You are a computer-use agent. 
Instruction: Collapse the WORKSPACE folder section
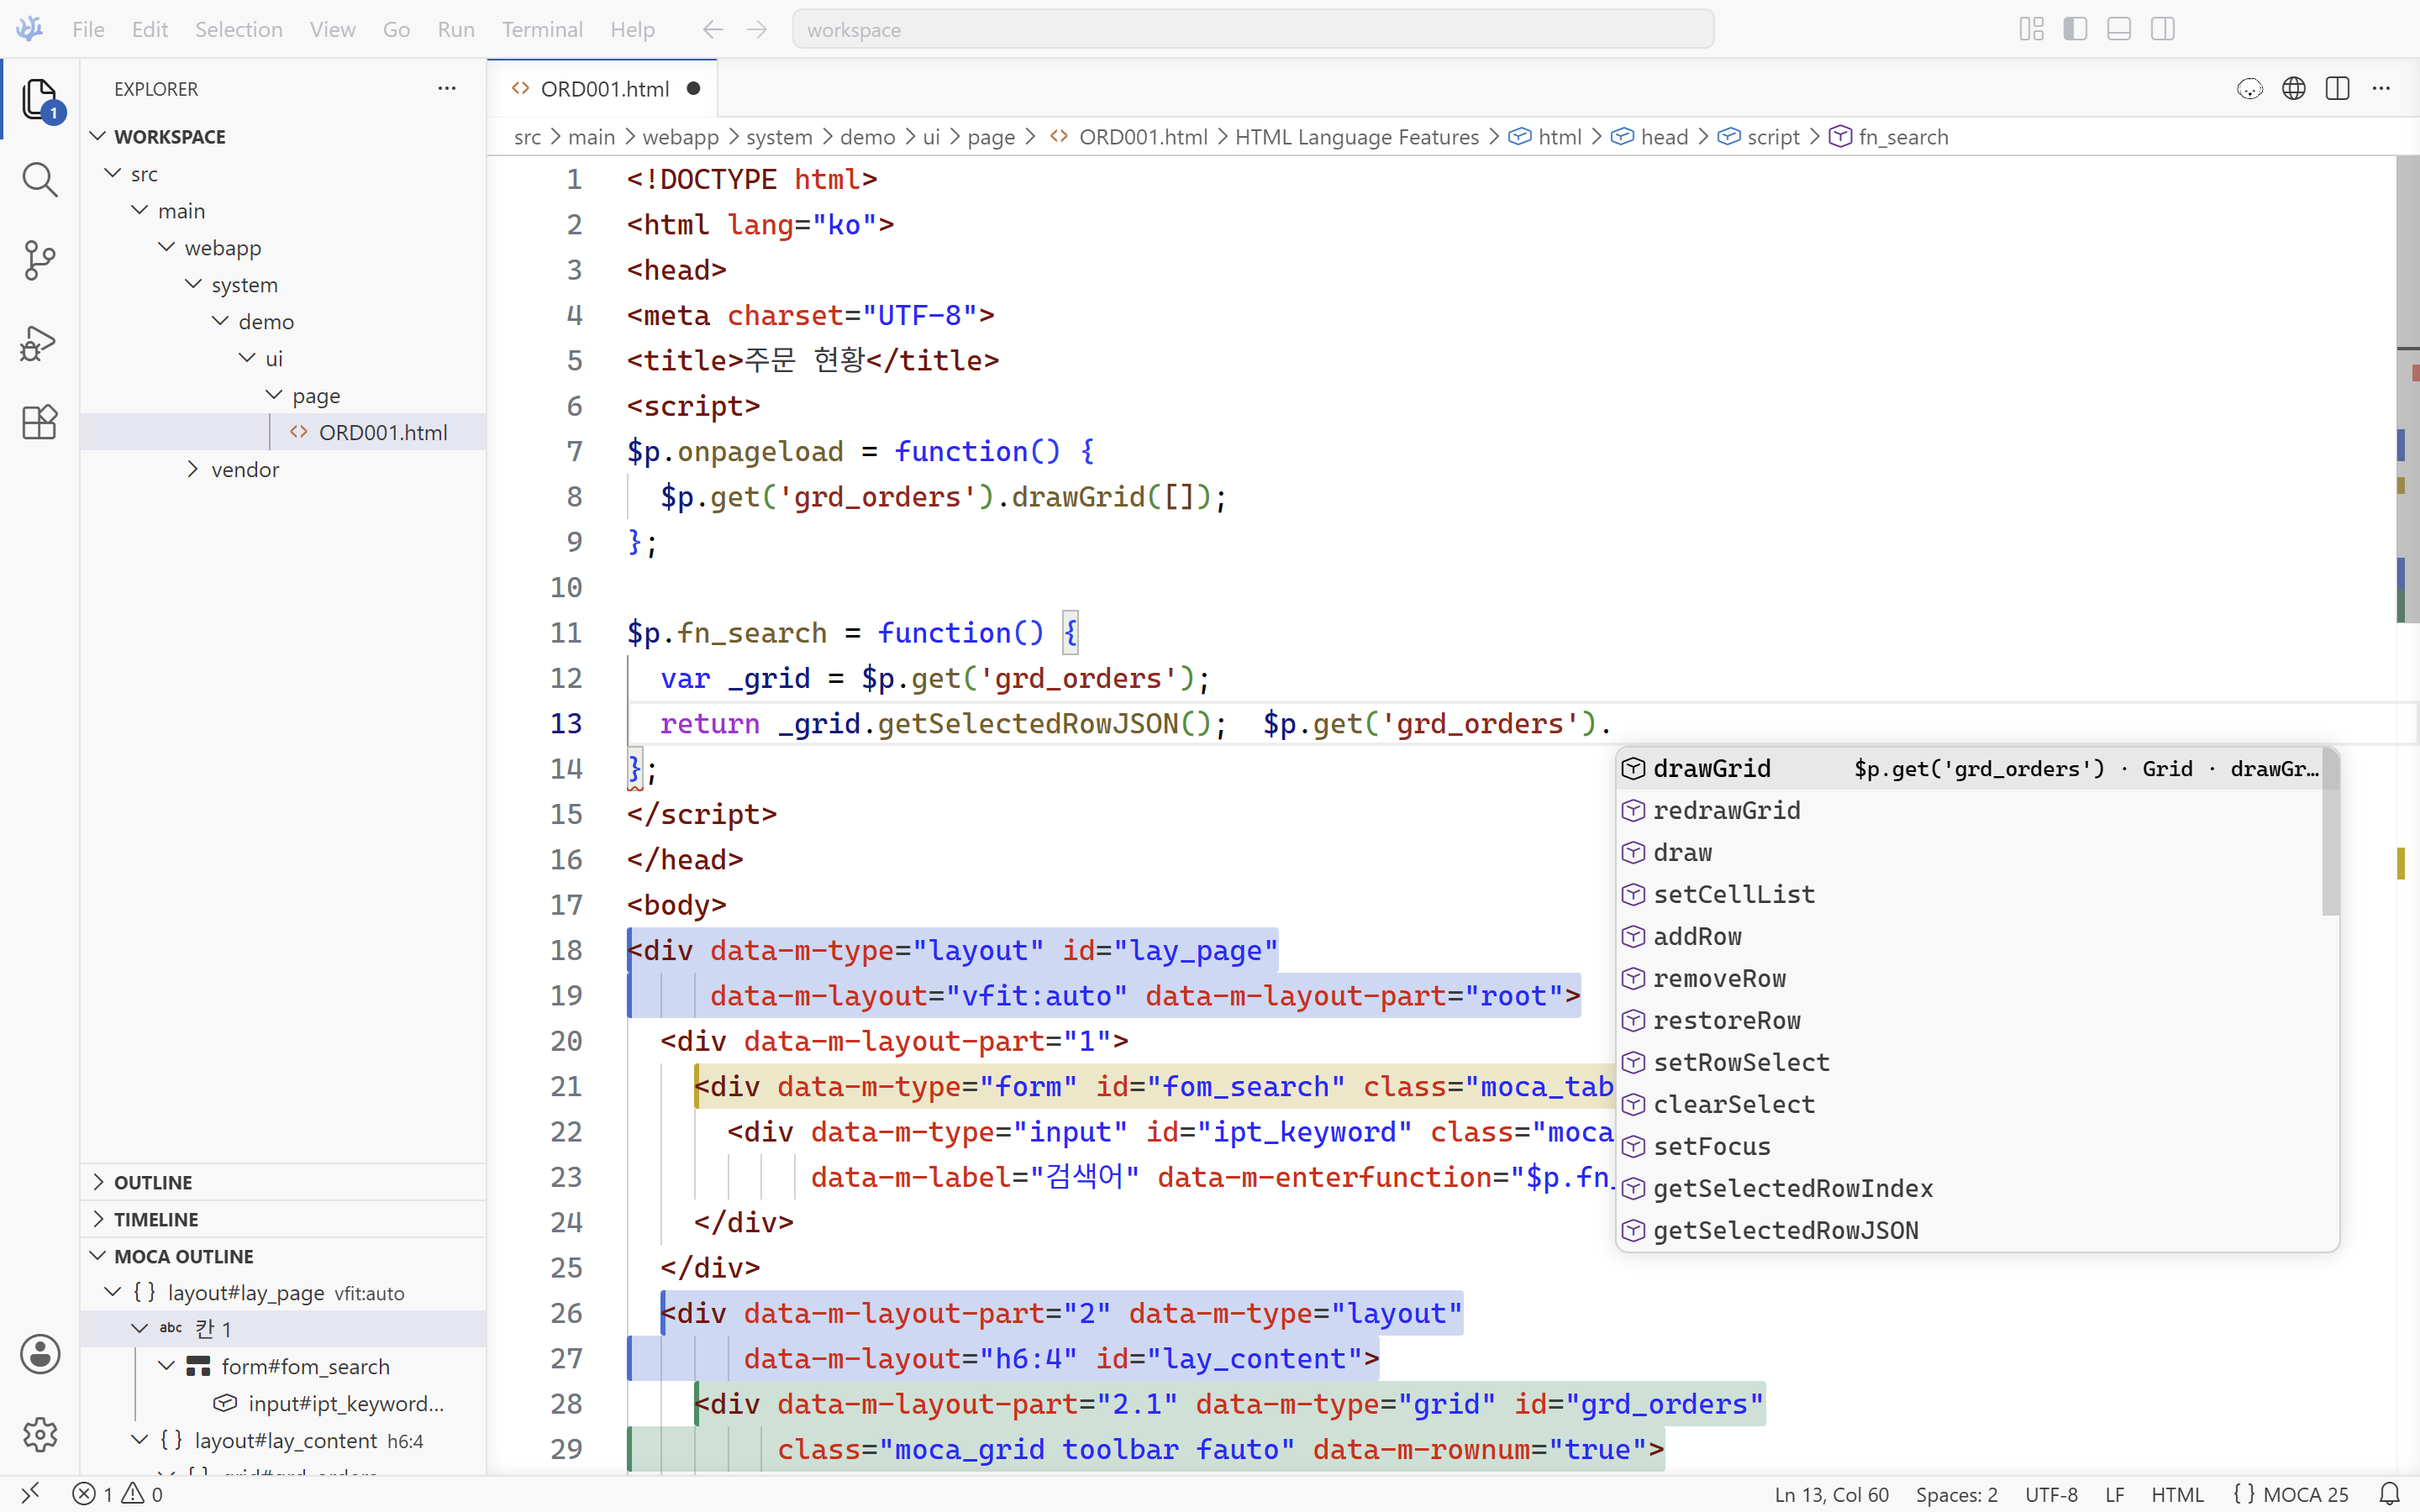[x=98, y=136]
